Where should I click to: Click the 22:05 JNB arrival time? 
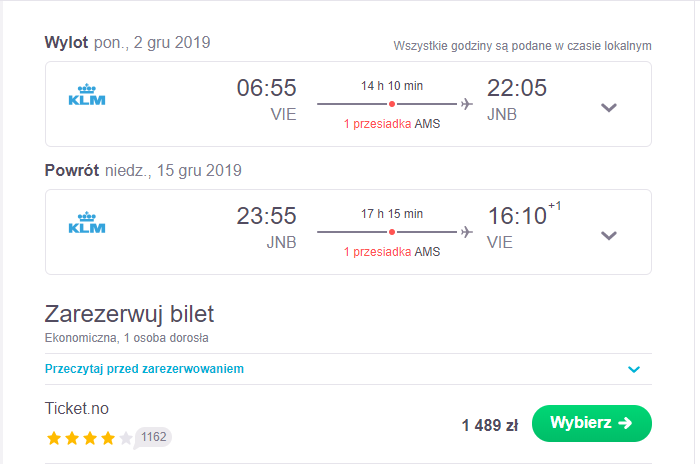[x=517, y=100]
